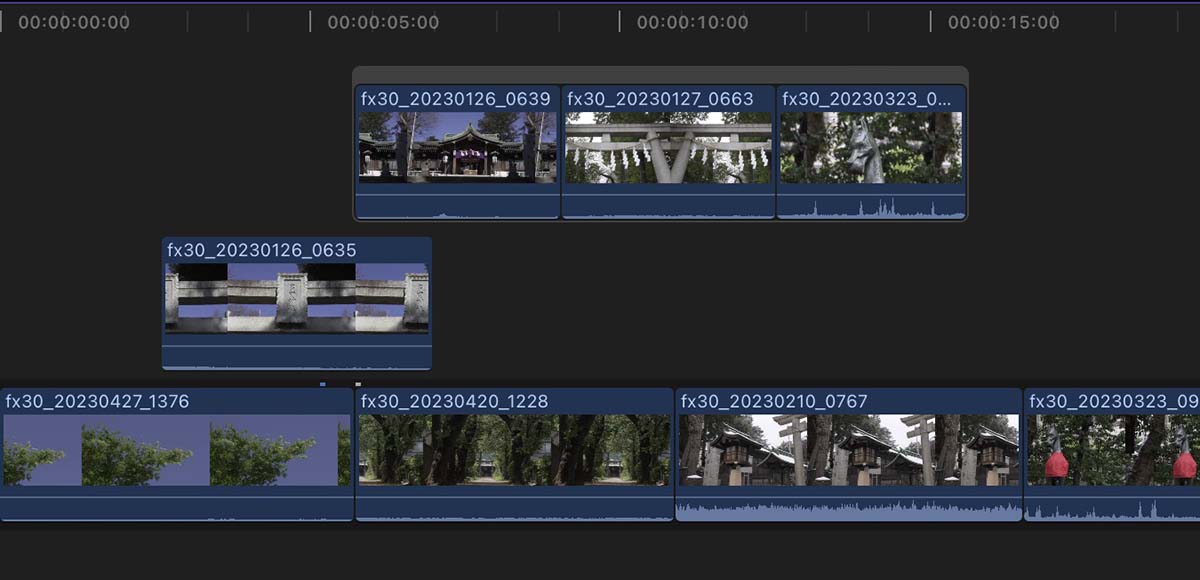Select the gray storyline bar above grouped clips
This screenshot has height=580, width=1200.
(x=660, y=75)
